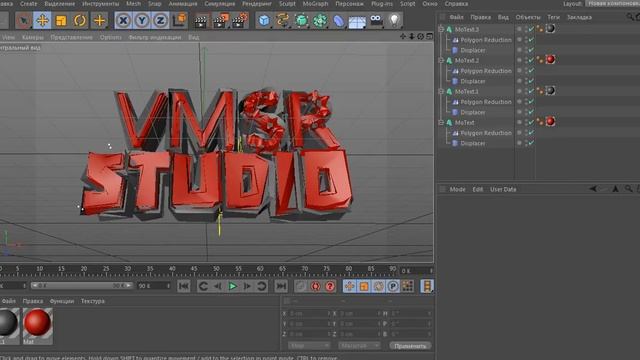
Task: Add a deformer object
Action: (x=338, y=20)
